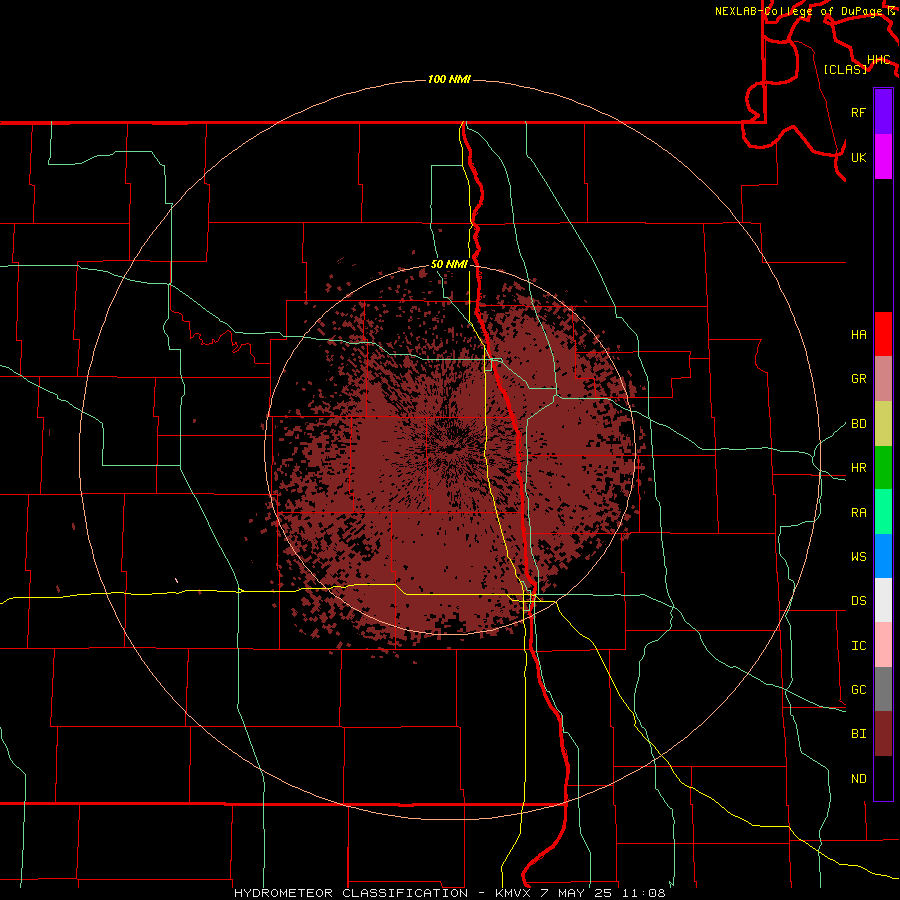Click the RF legend label
The width and height of the screenshot is (900, 900).
pos(859,112)
